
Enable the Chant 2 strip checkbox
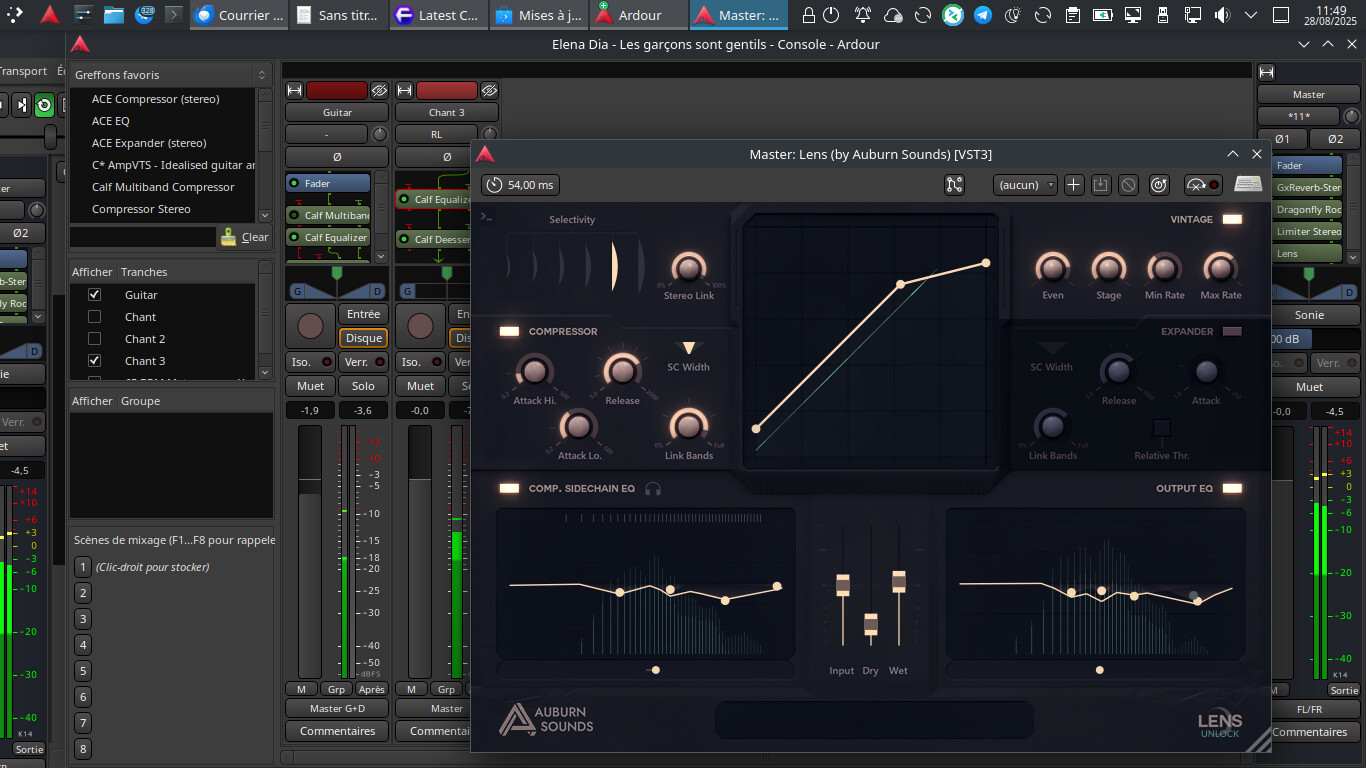[95, 339]
